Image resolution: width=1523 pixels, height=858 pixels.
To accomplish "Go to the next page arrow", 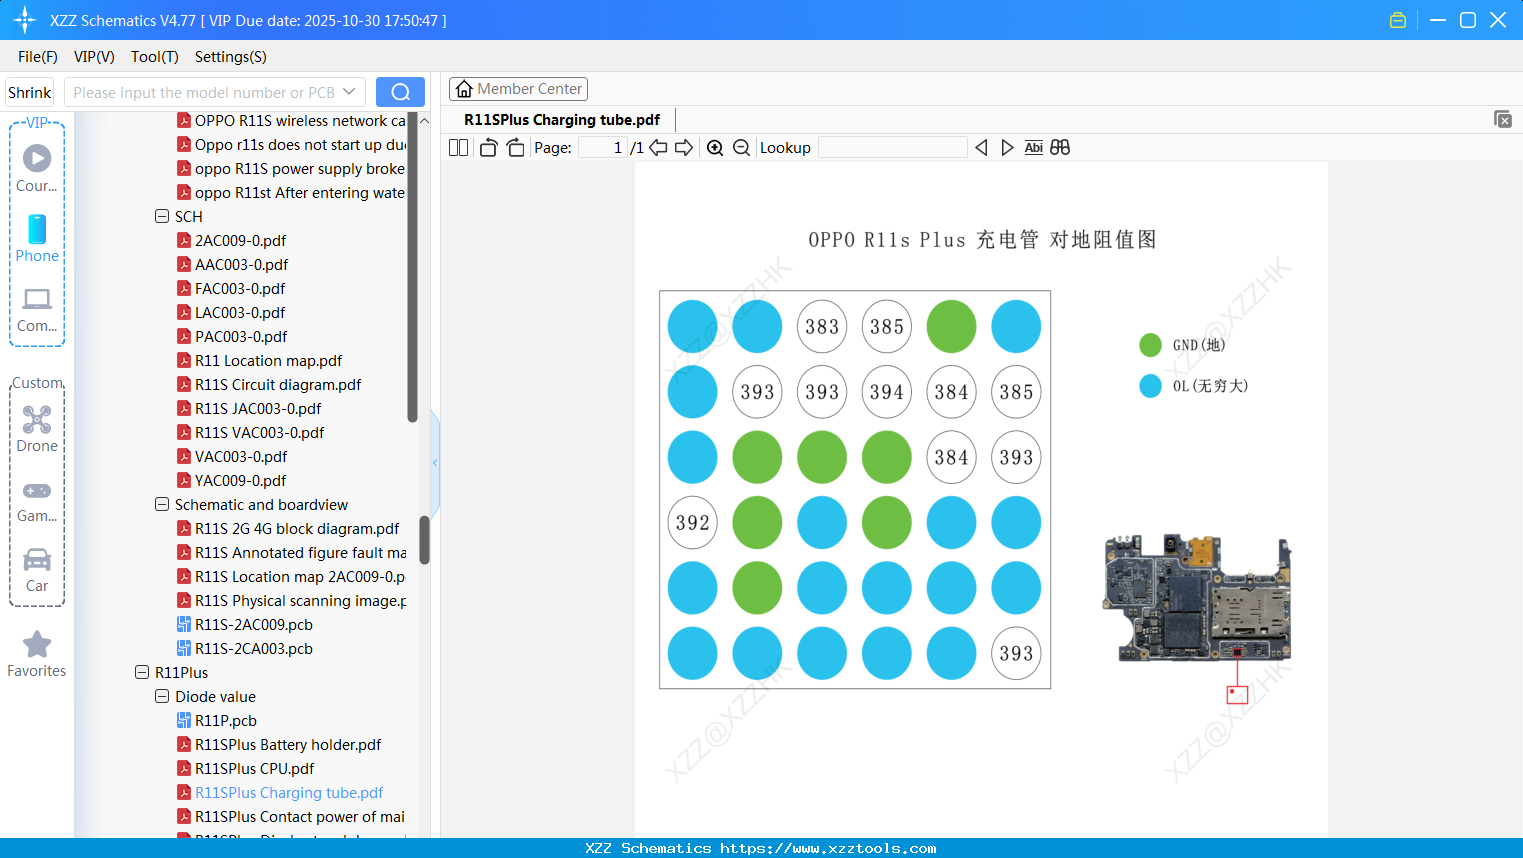I will (684, 148).
